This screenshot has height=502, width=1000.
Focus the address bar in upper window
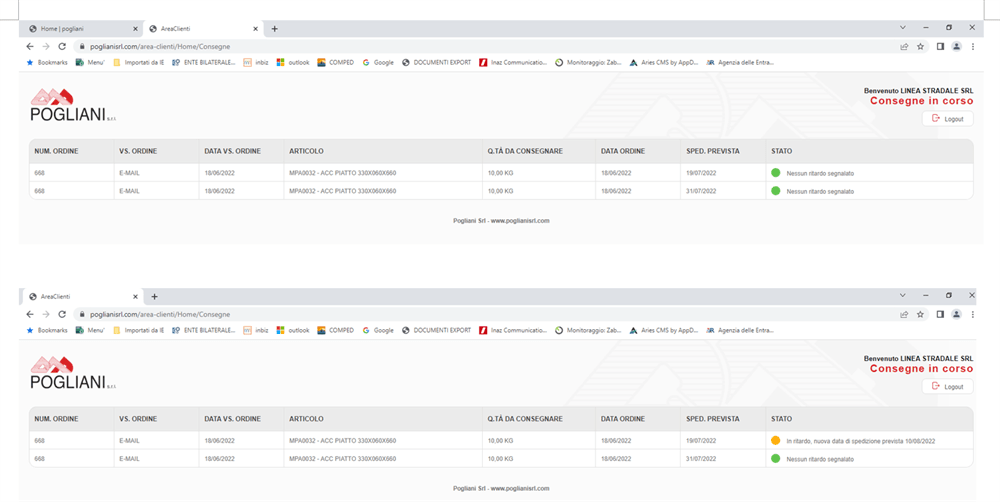[x=482, y=47]
